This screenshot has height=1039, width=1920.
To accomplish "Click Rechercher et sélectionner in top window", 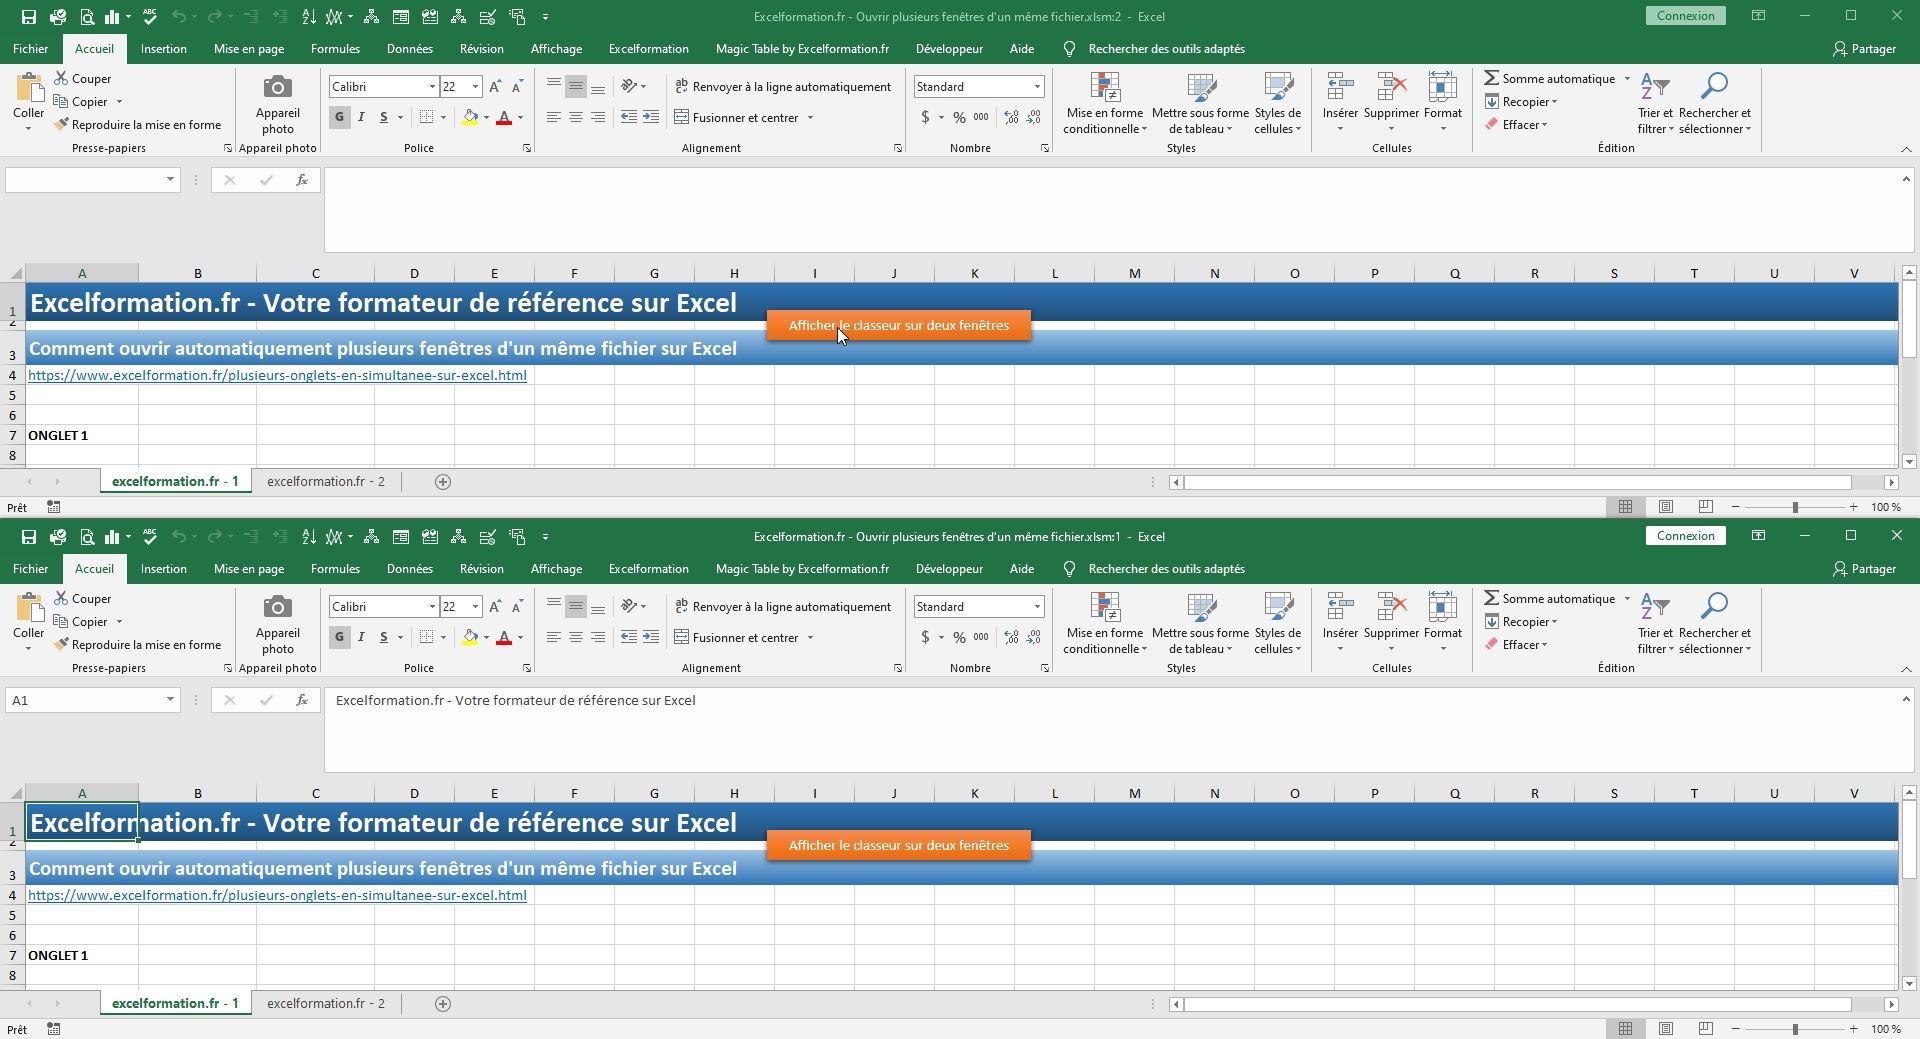I will [1715, 103].
